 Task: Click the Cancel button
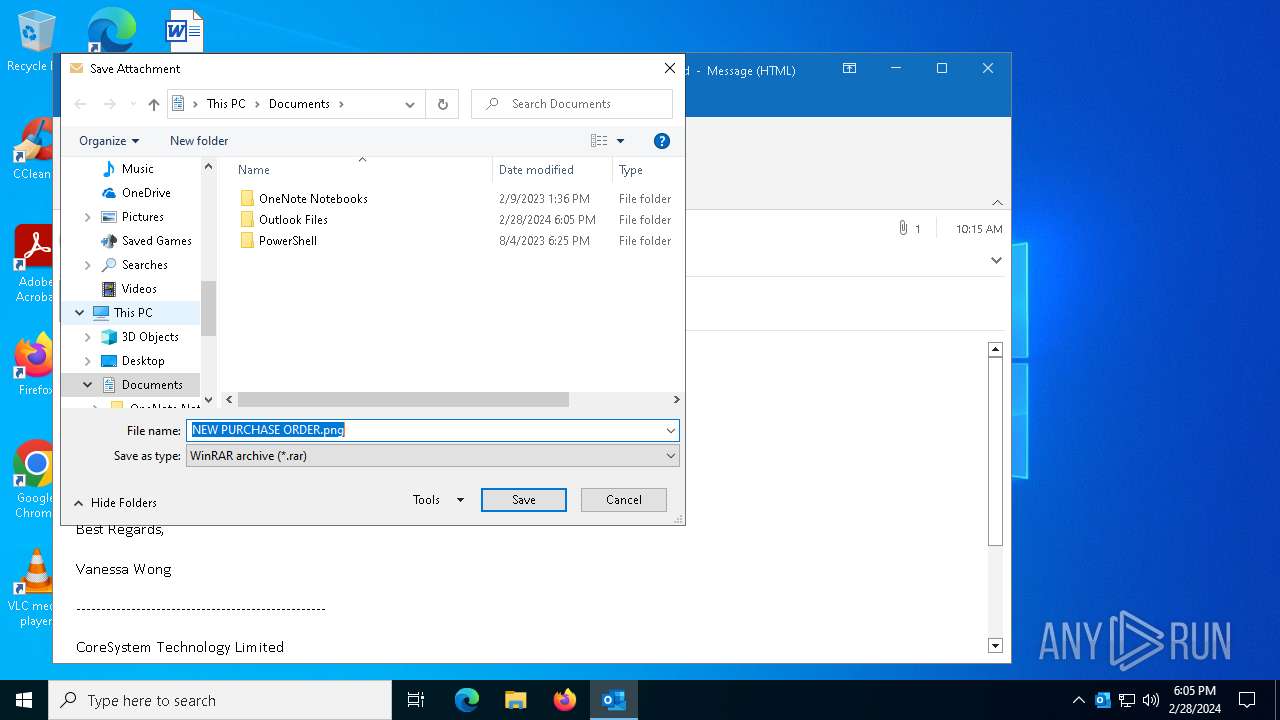coord(624,500)
